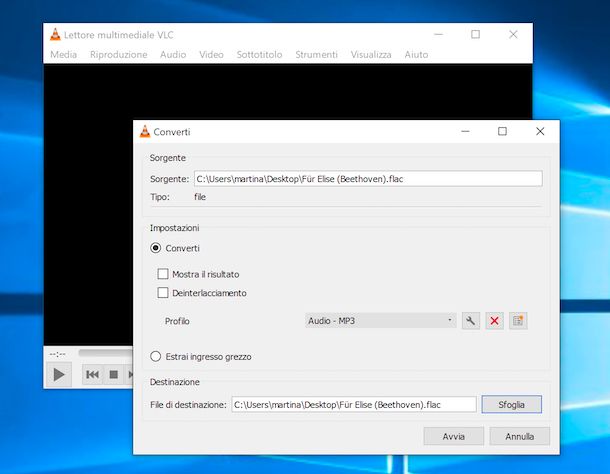Close the Converti dialog
This screenshot has width=610, height=474.
pos(540,132)
